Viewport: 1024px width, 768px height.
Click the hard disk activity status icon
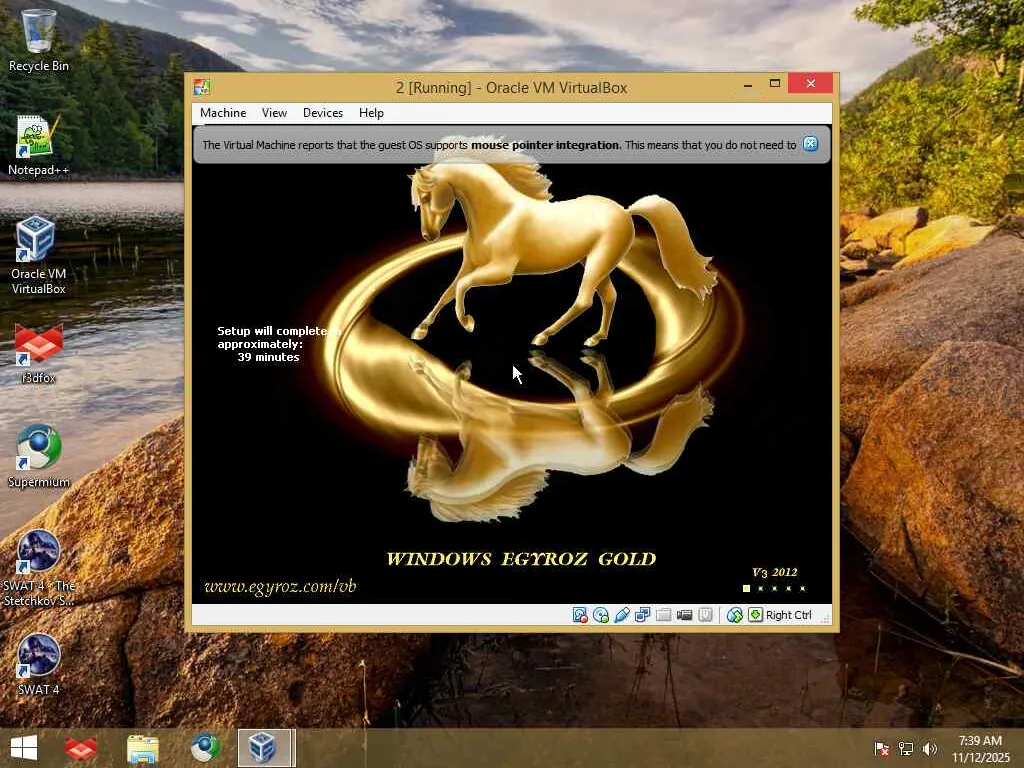580,615
